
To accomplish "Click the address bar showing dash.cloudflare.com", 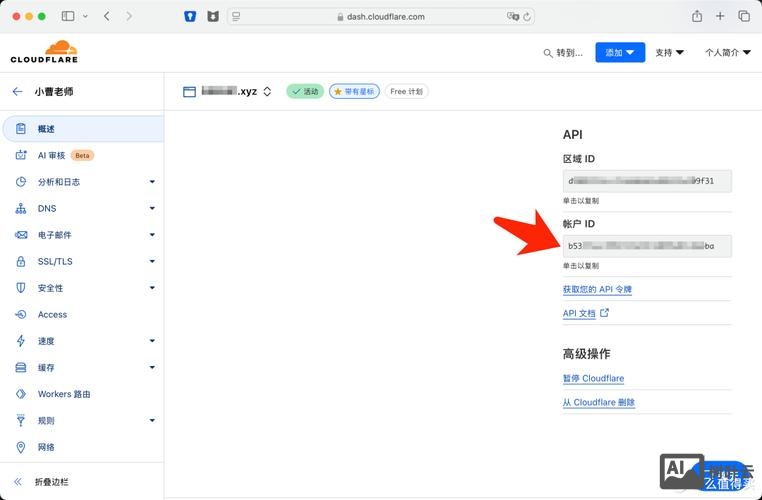I will tap(381, 17).
